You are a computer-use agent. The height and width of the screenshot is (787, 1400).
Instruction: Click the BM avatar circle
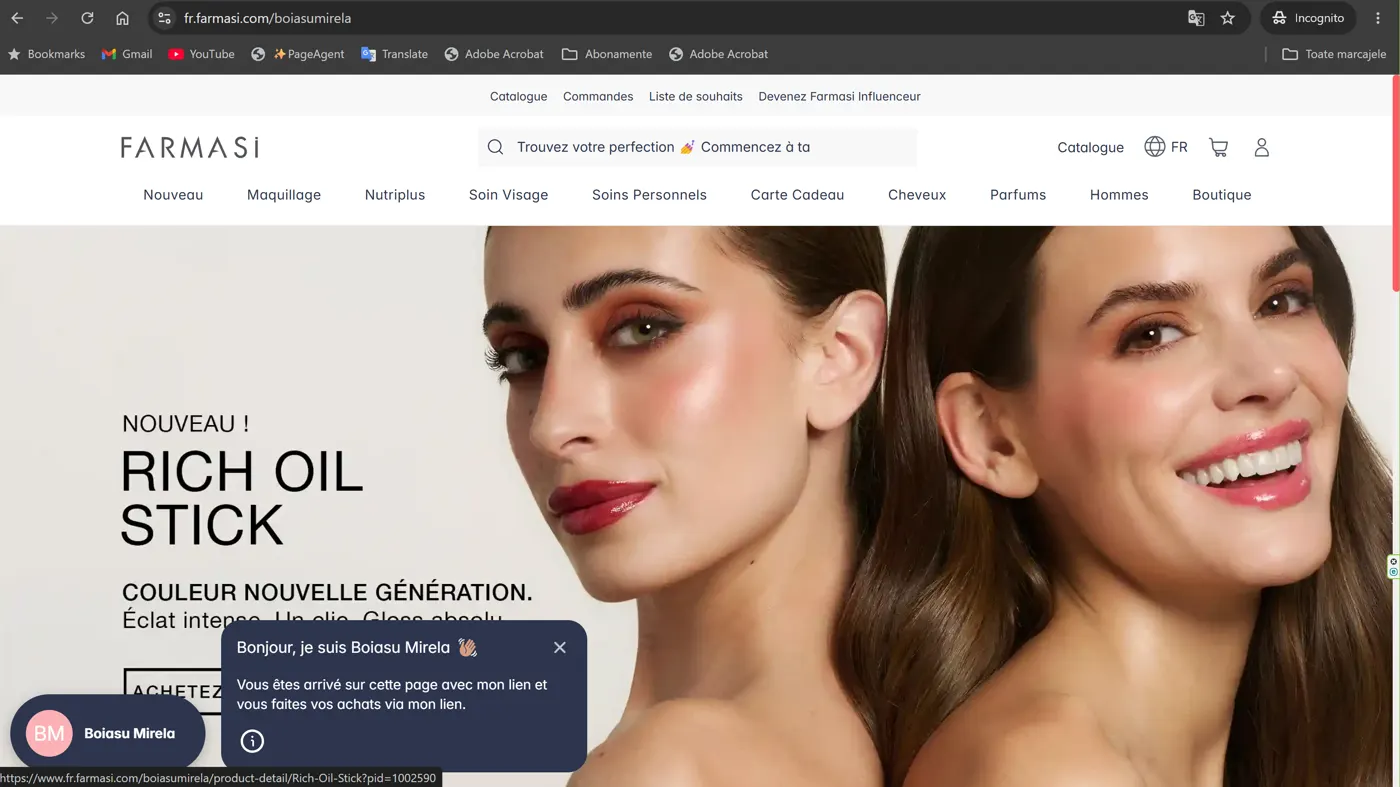49,733
